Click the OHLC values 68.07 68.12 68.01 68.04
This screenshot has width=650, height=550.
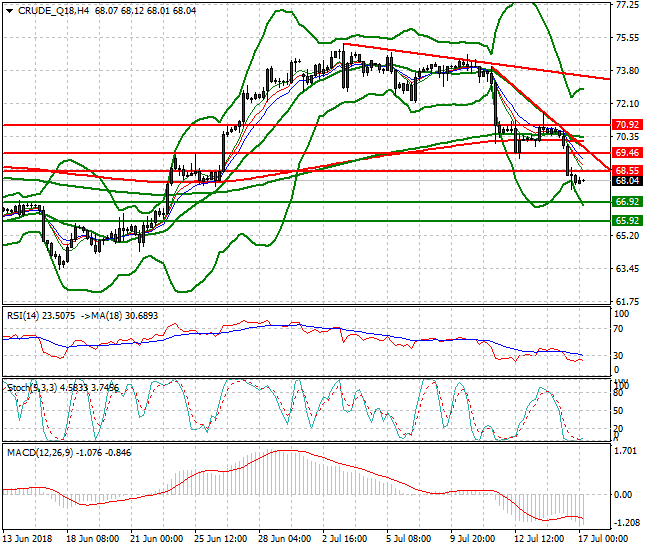[146, 11]
